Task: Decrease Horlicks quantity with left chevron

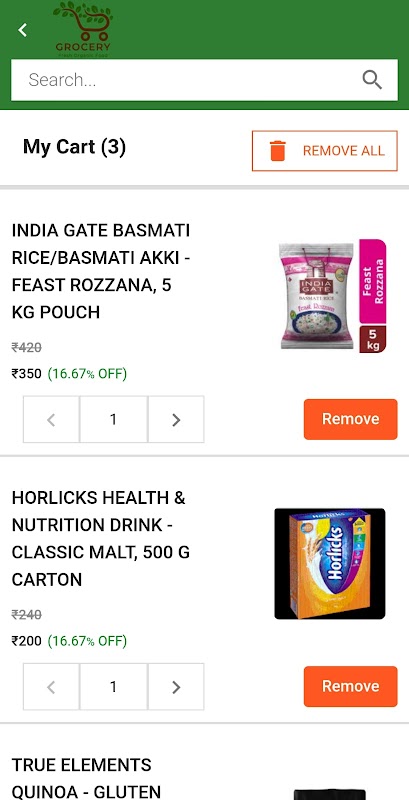Action: tap(51, 687)
